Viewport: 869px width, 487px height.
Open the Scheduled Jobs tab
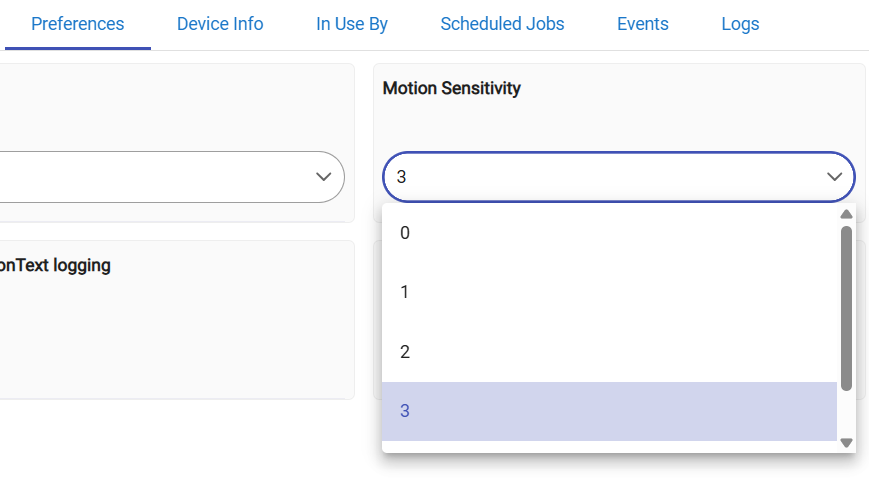[502, 24]
